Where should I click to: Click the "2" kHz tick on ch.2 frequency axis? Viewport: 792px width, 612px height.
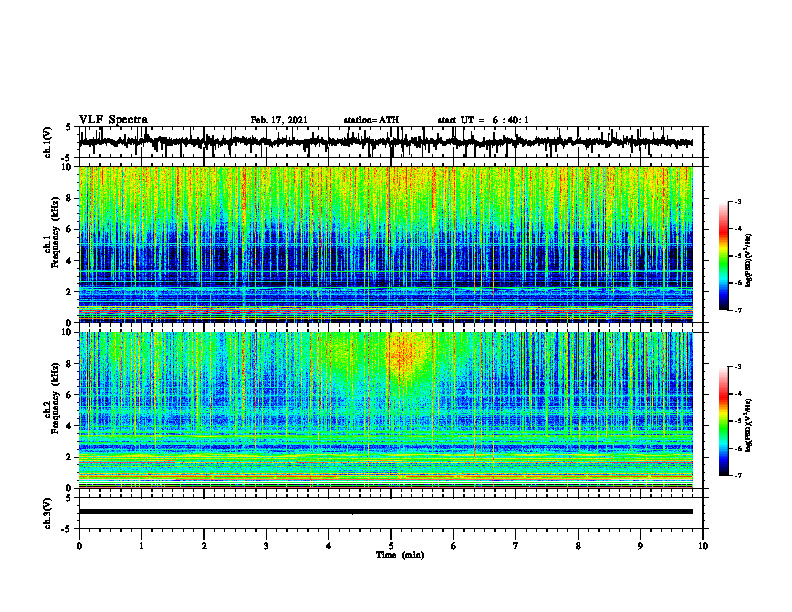coord(69,457)
